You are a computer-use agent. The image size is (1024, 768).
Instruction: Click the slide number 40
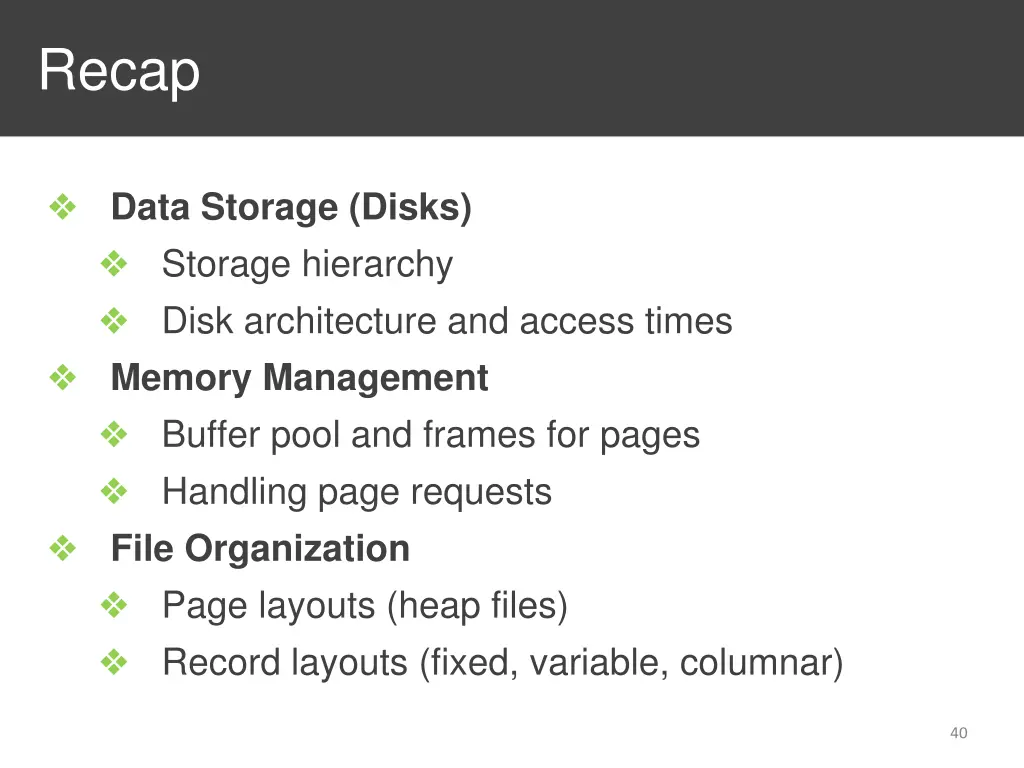click(x=959, y=733)
